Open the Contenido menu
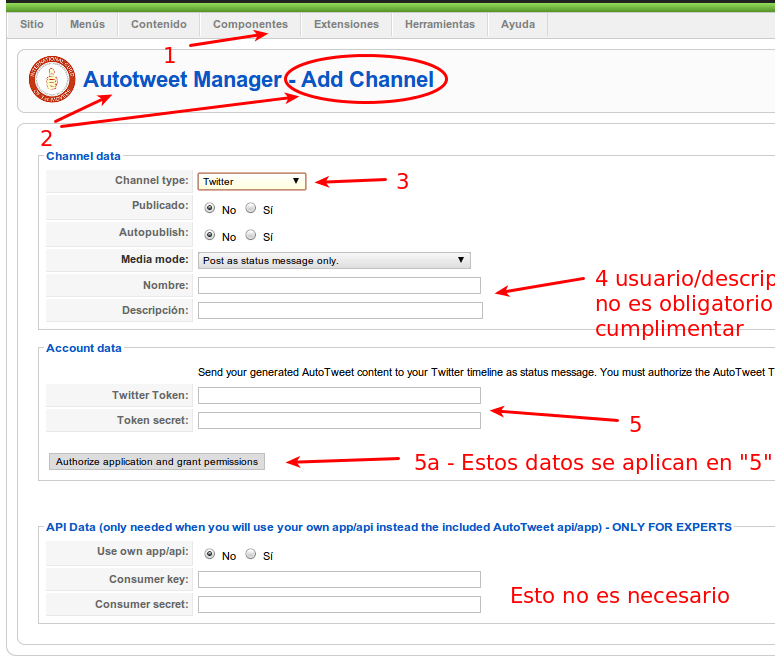 point(159,24)
